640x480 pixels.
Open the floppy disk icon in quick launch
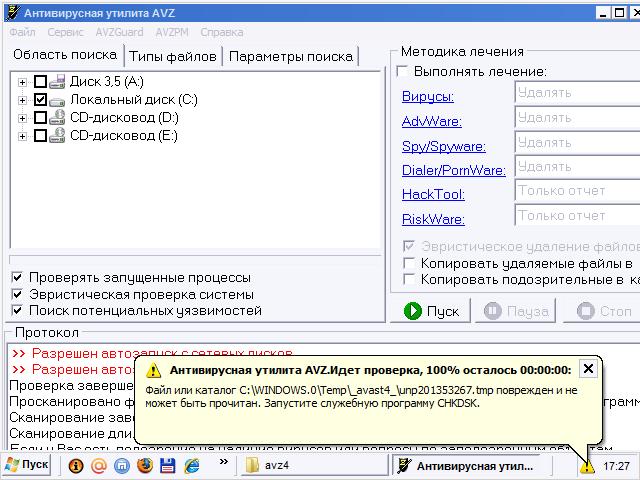pos(168,466)
